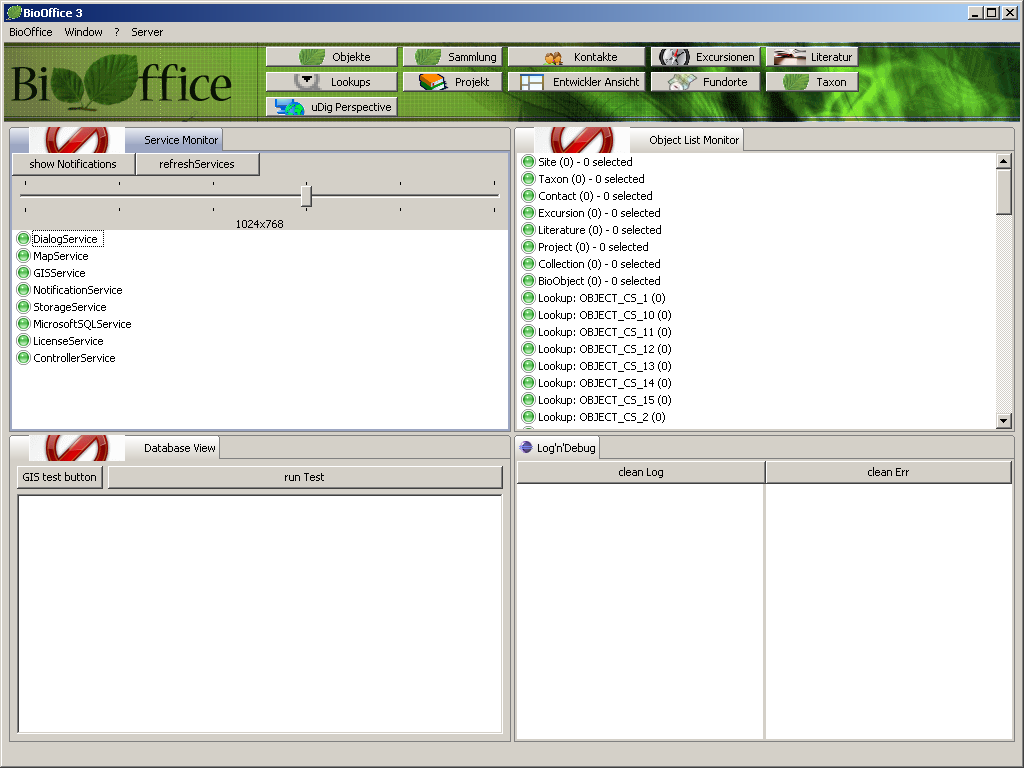Select 'Lookup: OBJECT_CS_12 (0)' row
The image size is (1024, 768).
tap(605, 349)
